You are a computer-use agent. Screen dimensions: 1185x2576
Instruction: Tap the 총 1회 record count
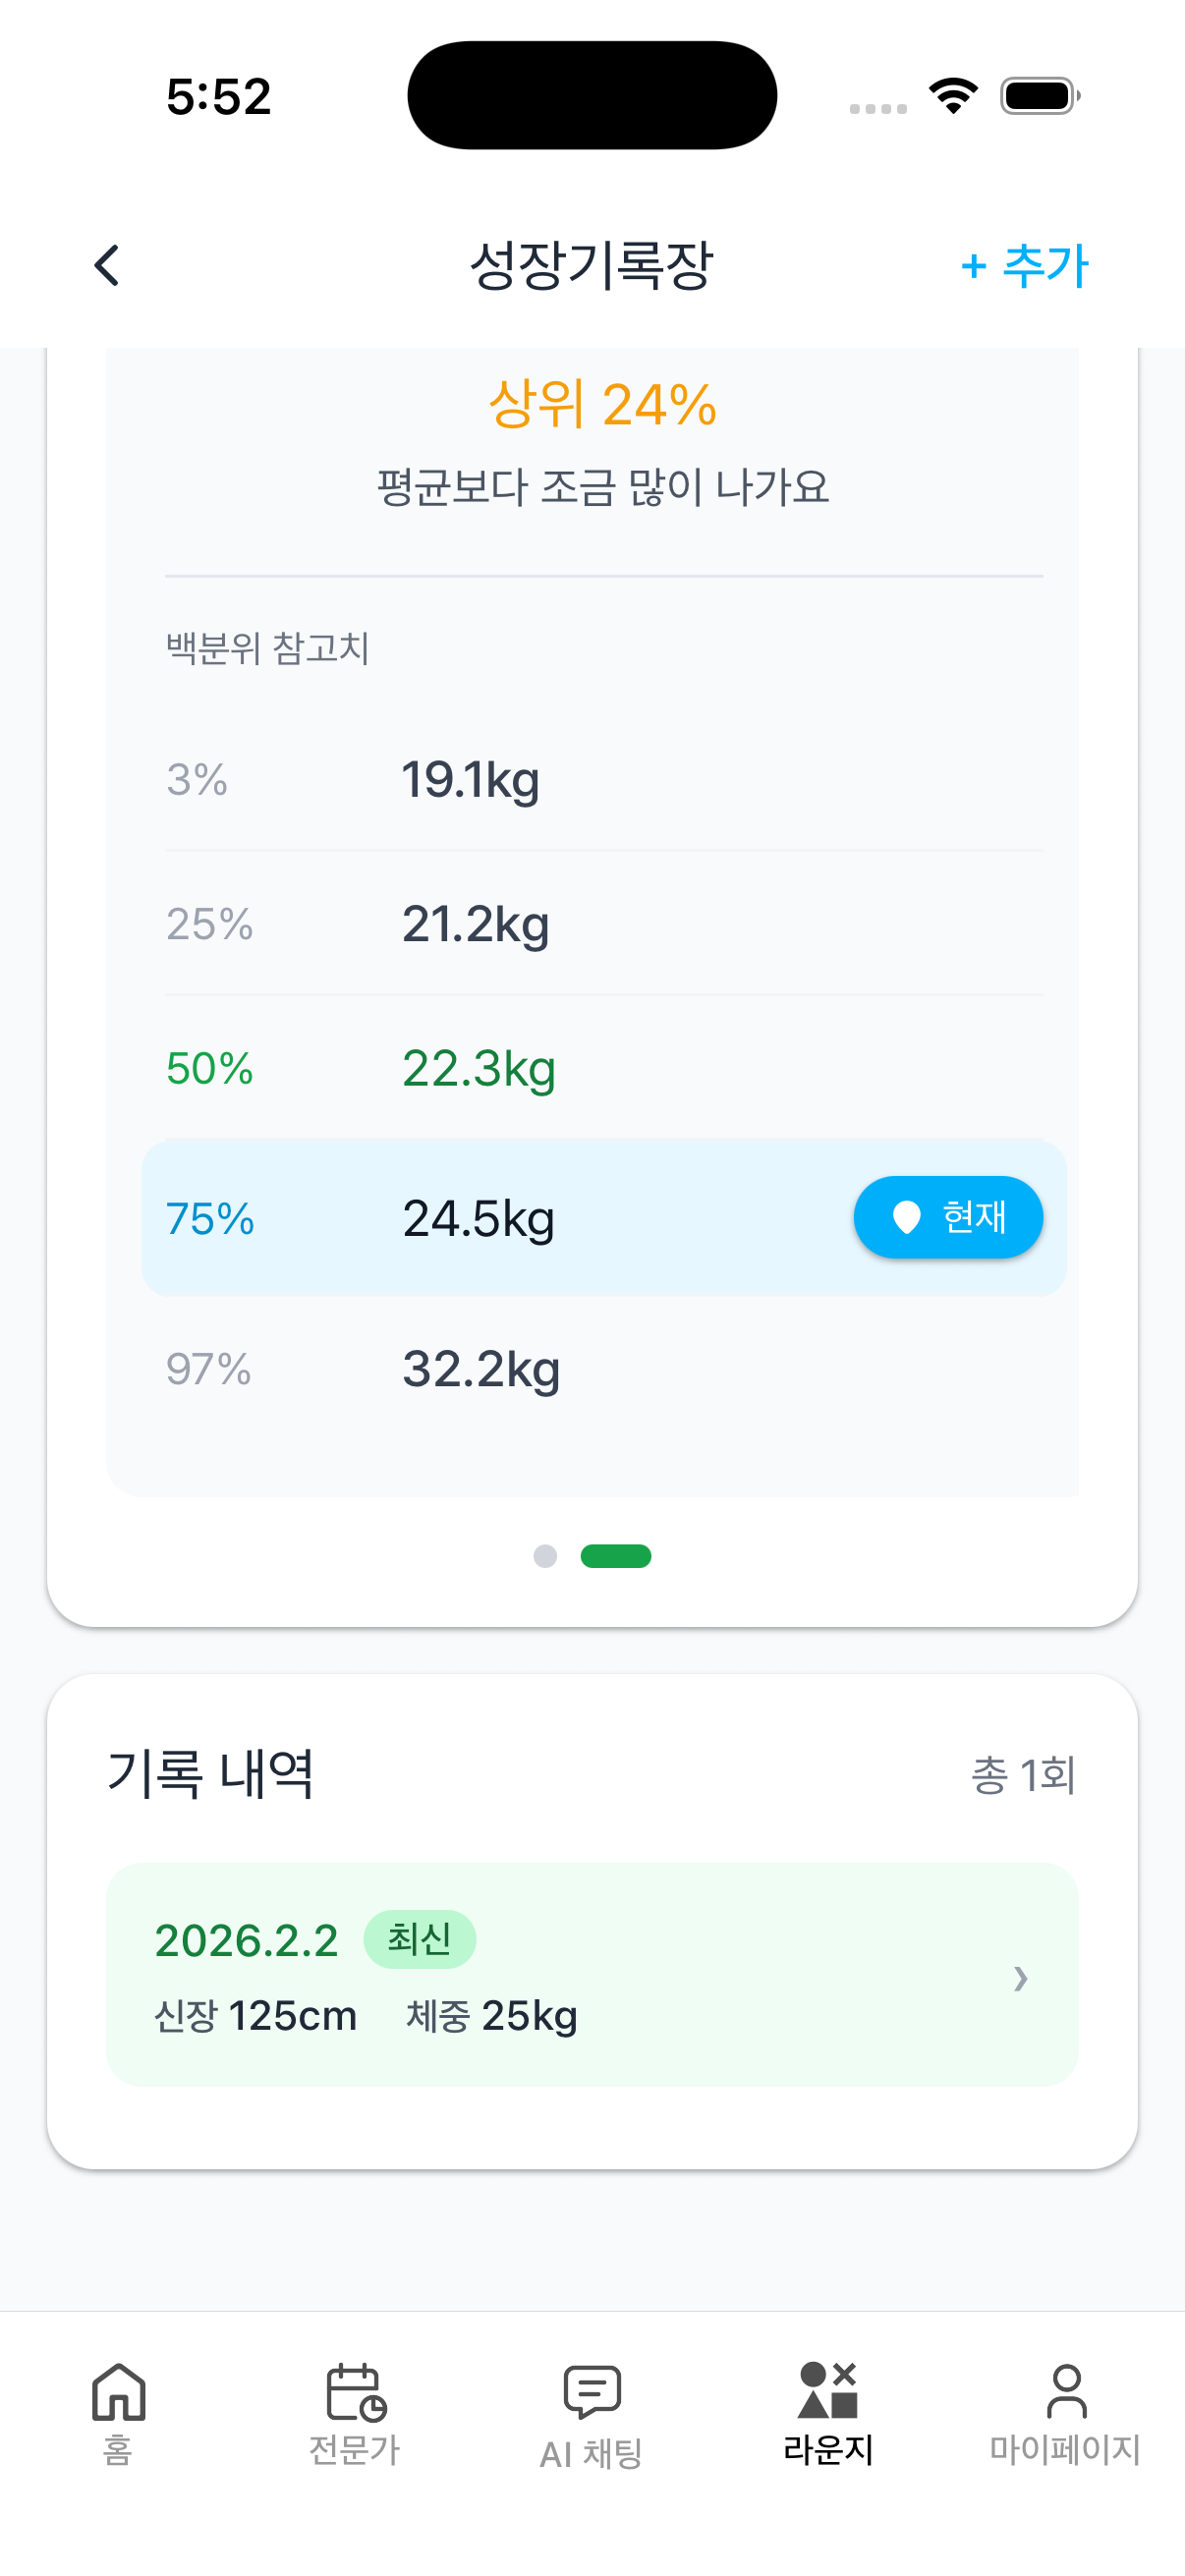(x=1022, y=1775)
